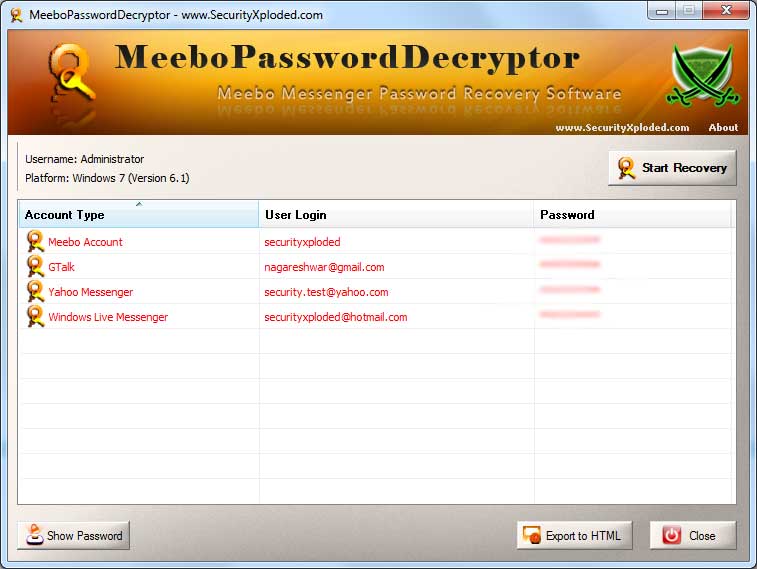Toggle Show Password button
Viewport: 757px width, 569px height.
[73, 535]
